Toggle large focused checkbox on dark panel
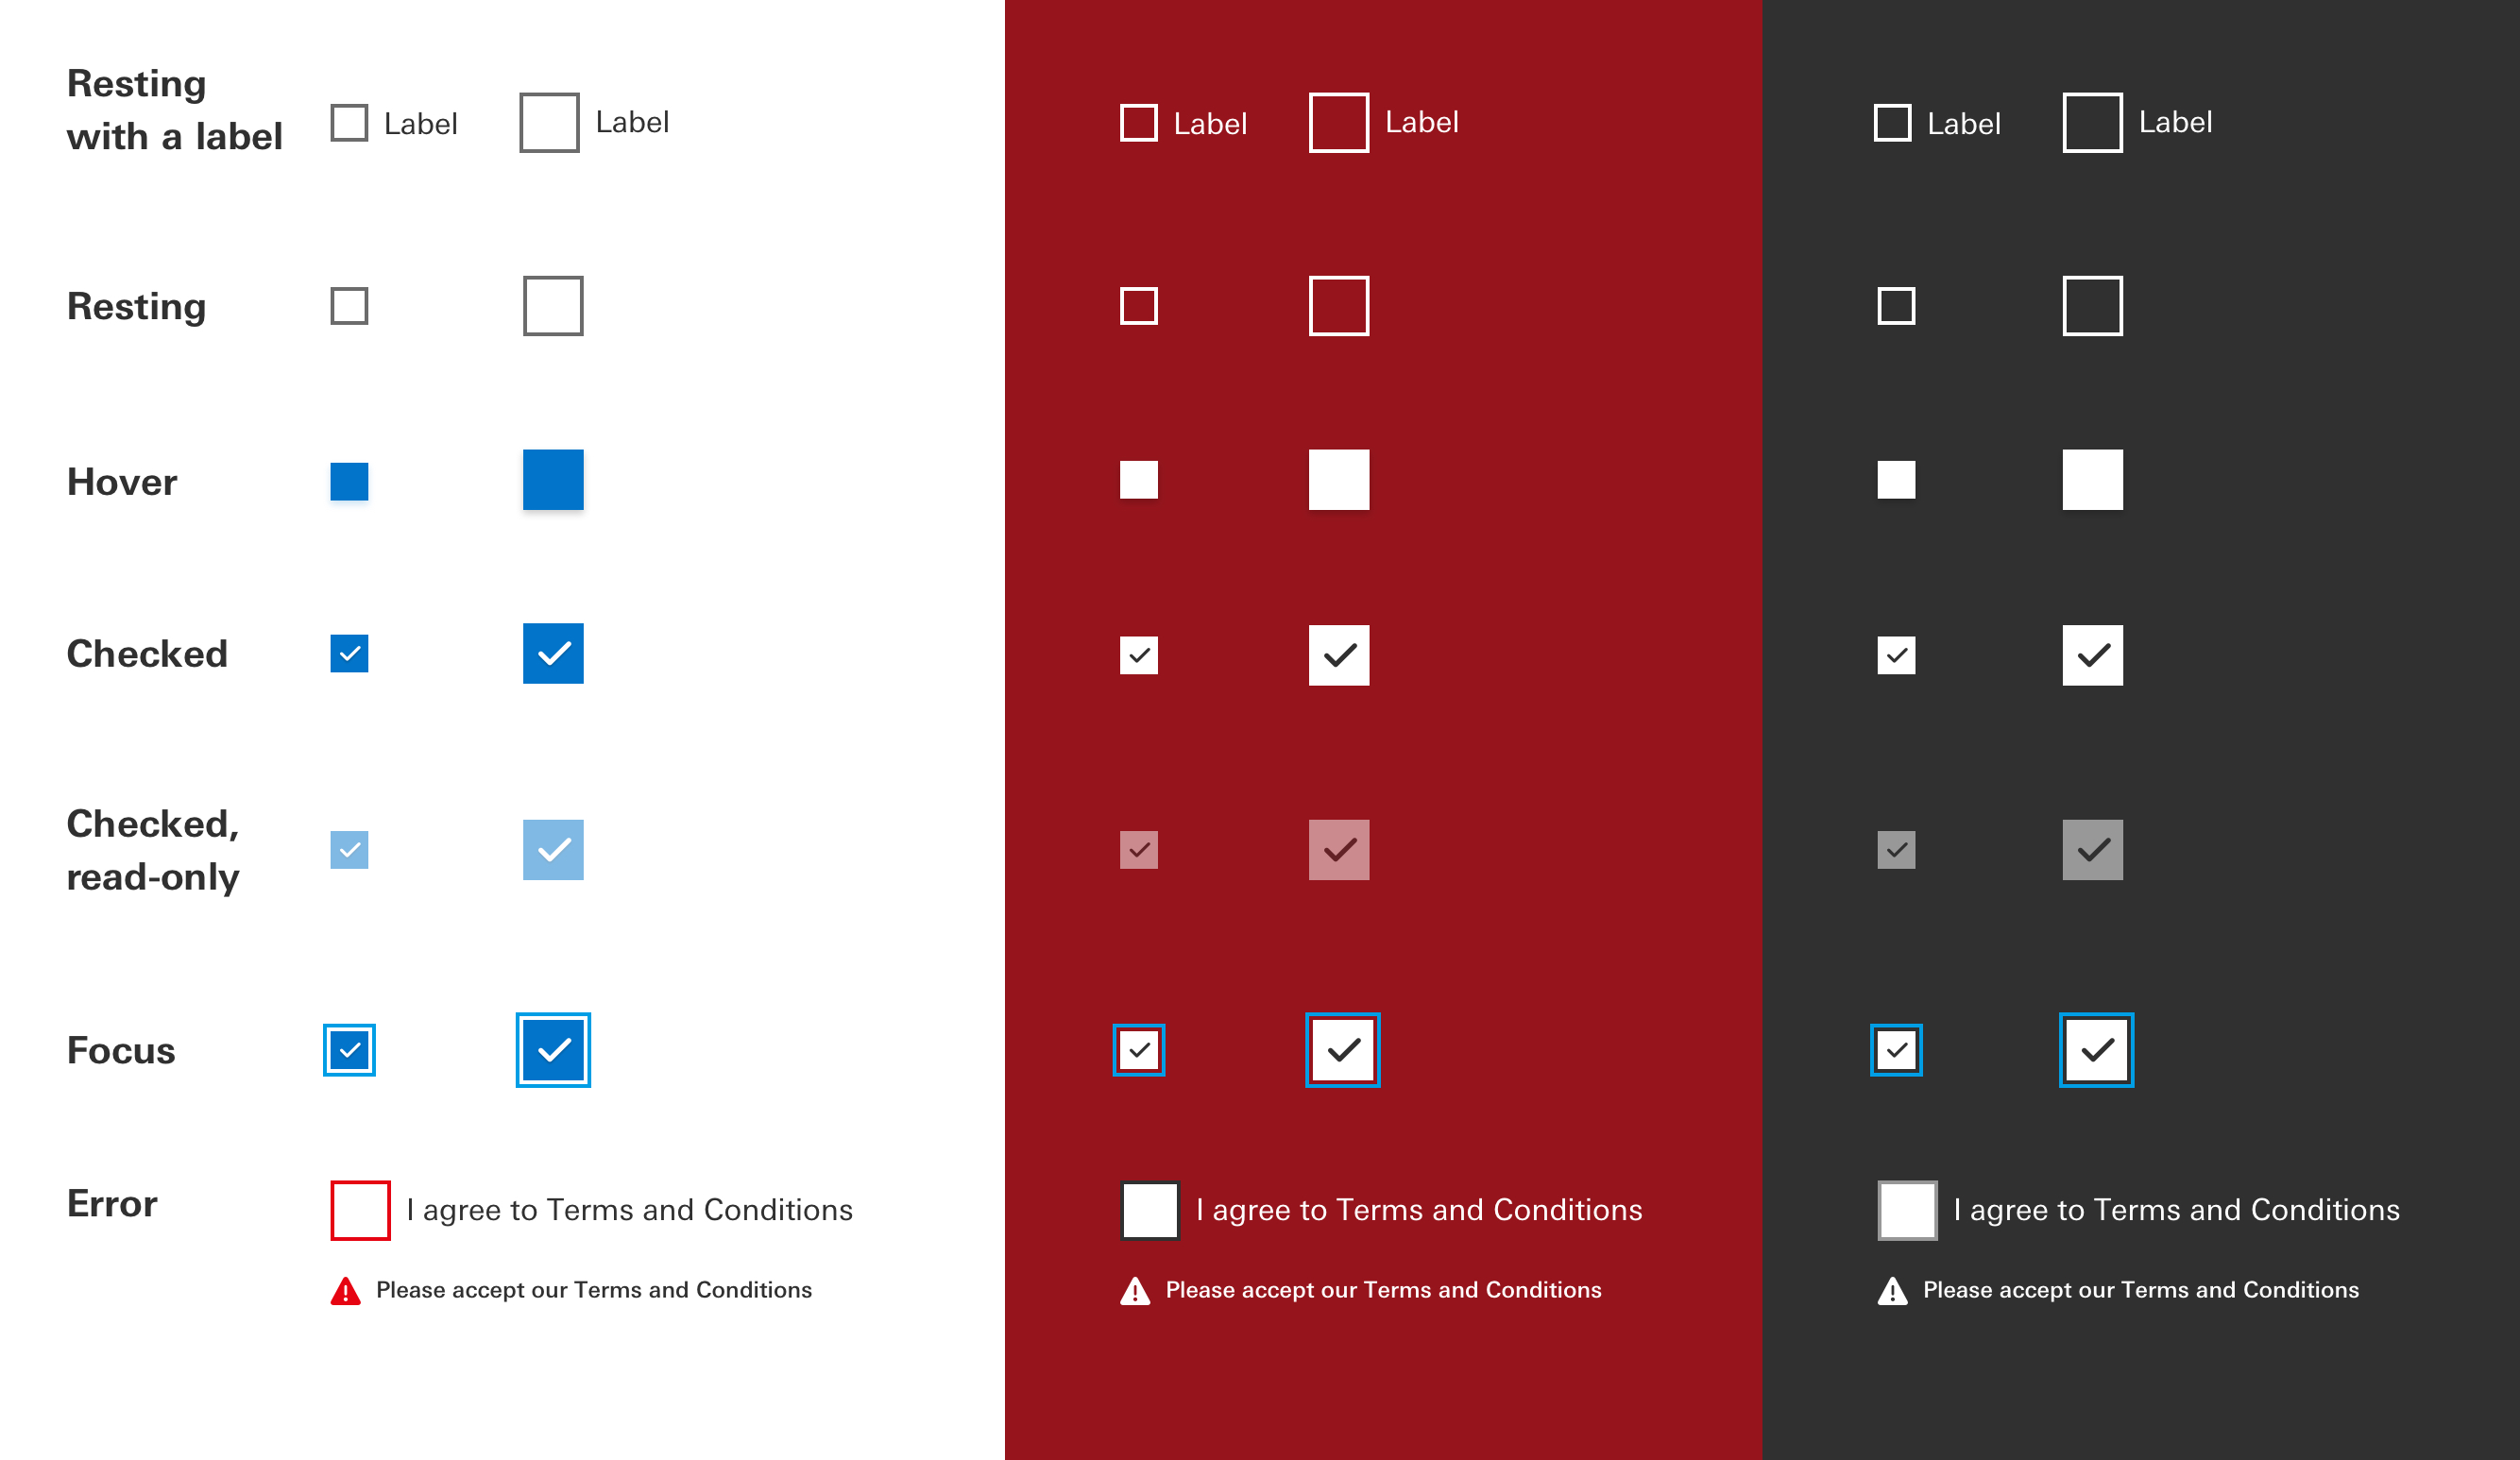The width and height of the screenshot is (2520, 1460). click(2096, 1050)
